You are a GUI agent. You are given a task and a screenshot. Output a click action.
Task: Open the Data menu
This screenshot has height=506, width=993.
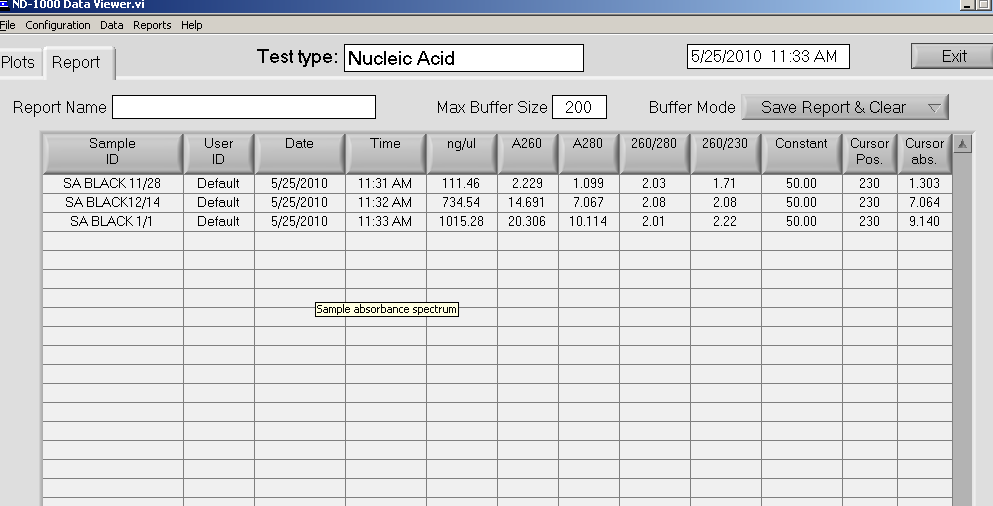click(111, 25)
